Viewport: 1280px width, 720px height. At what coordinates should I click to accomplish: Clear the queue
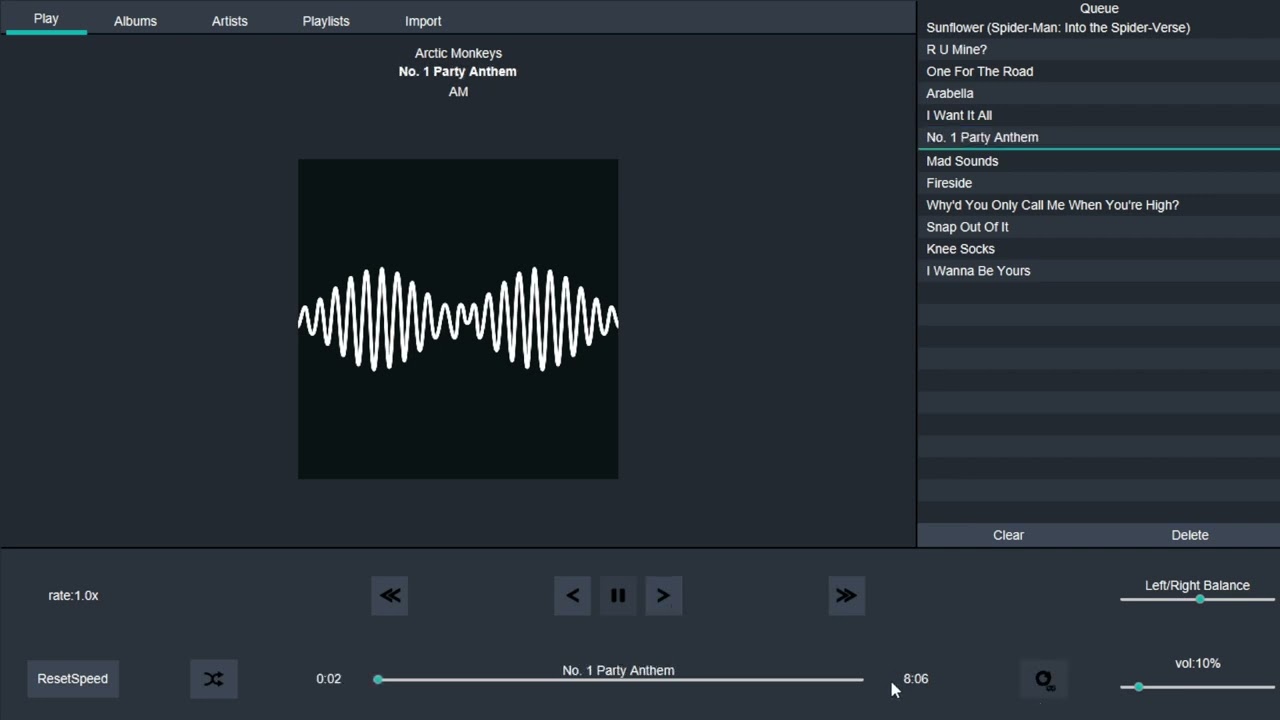tap(1008, 535)
